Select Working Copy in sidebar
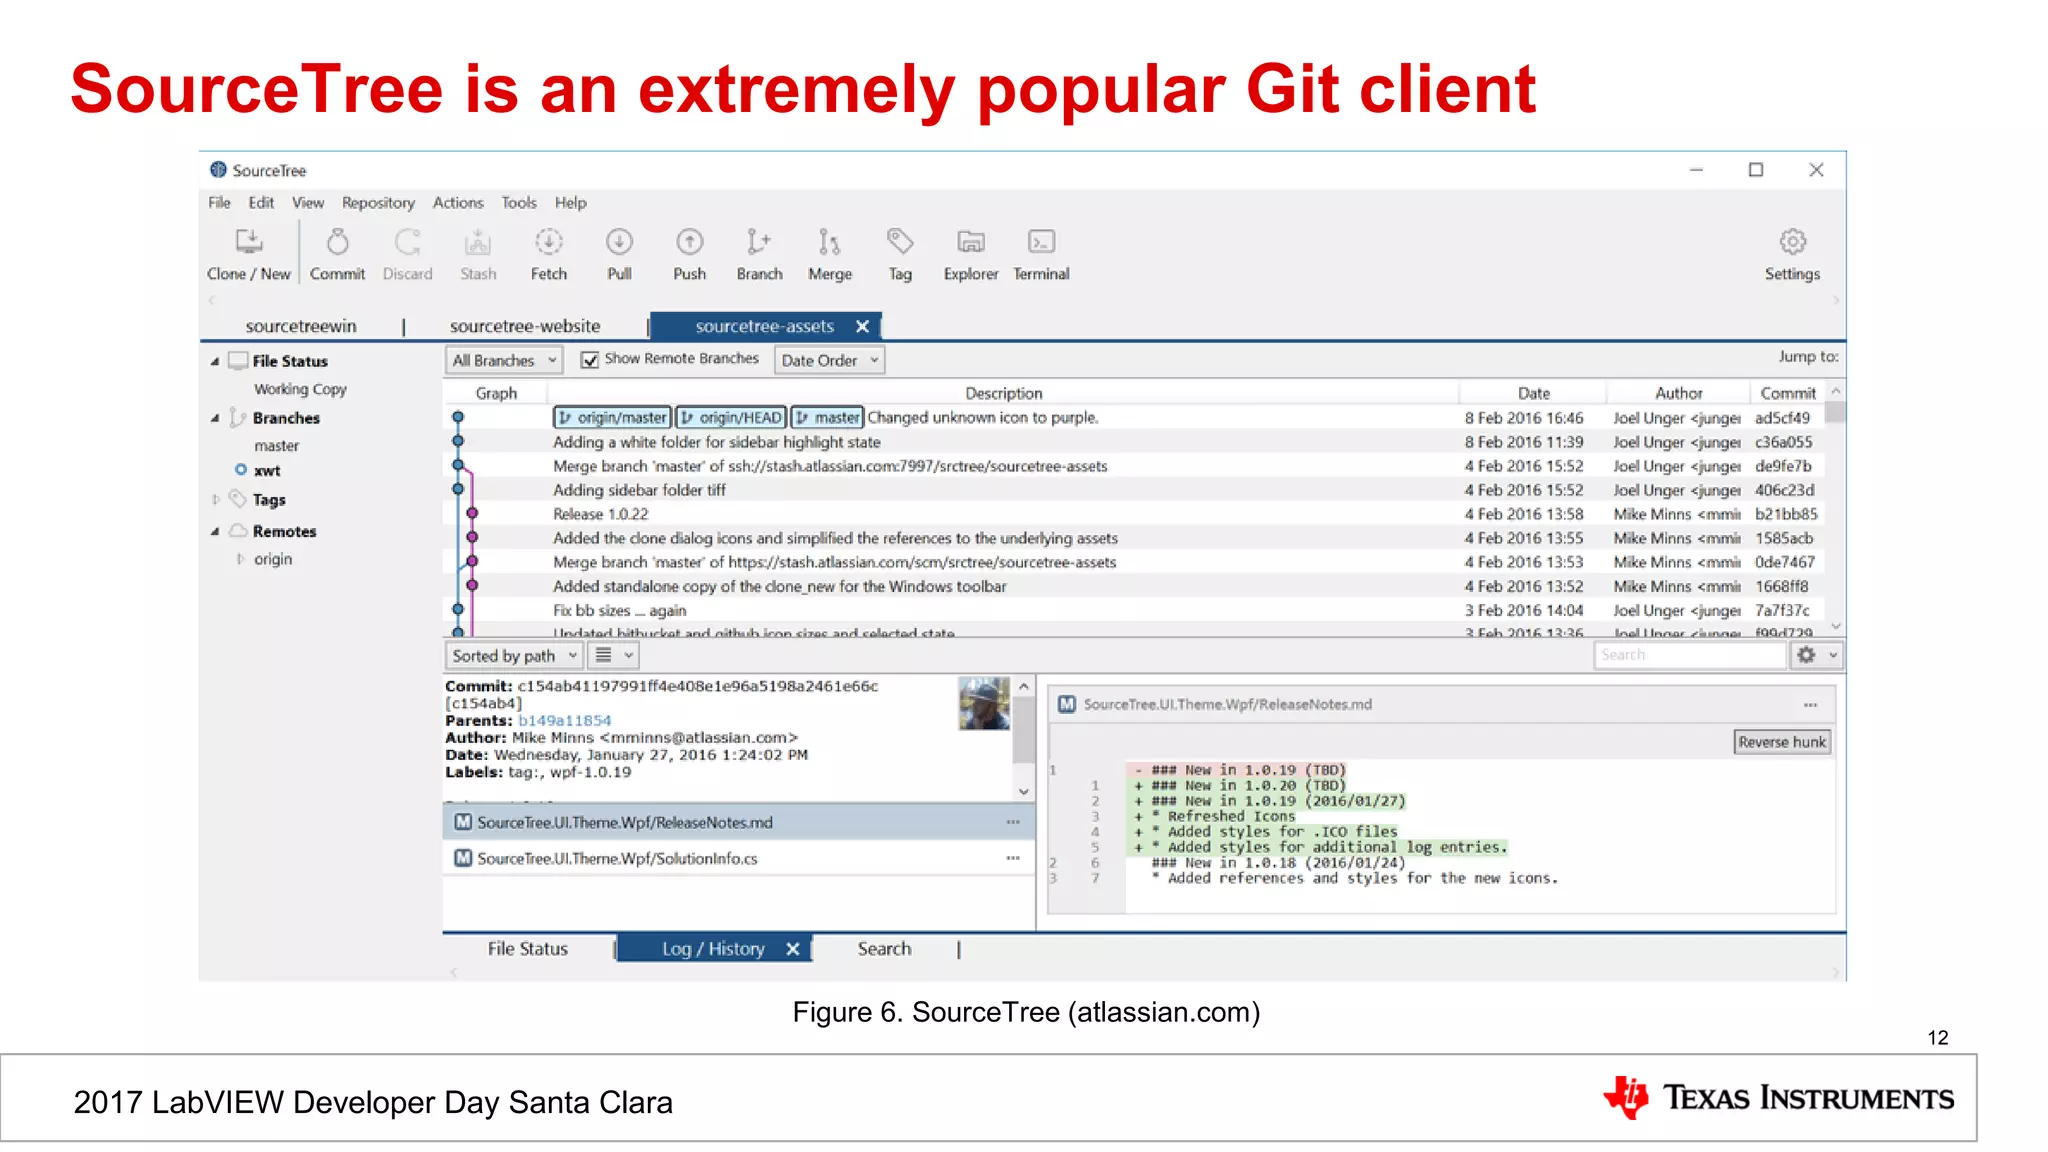2048x1152 pixels. click(x=300, y=389)
